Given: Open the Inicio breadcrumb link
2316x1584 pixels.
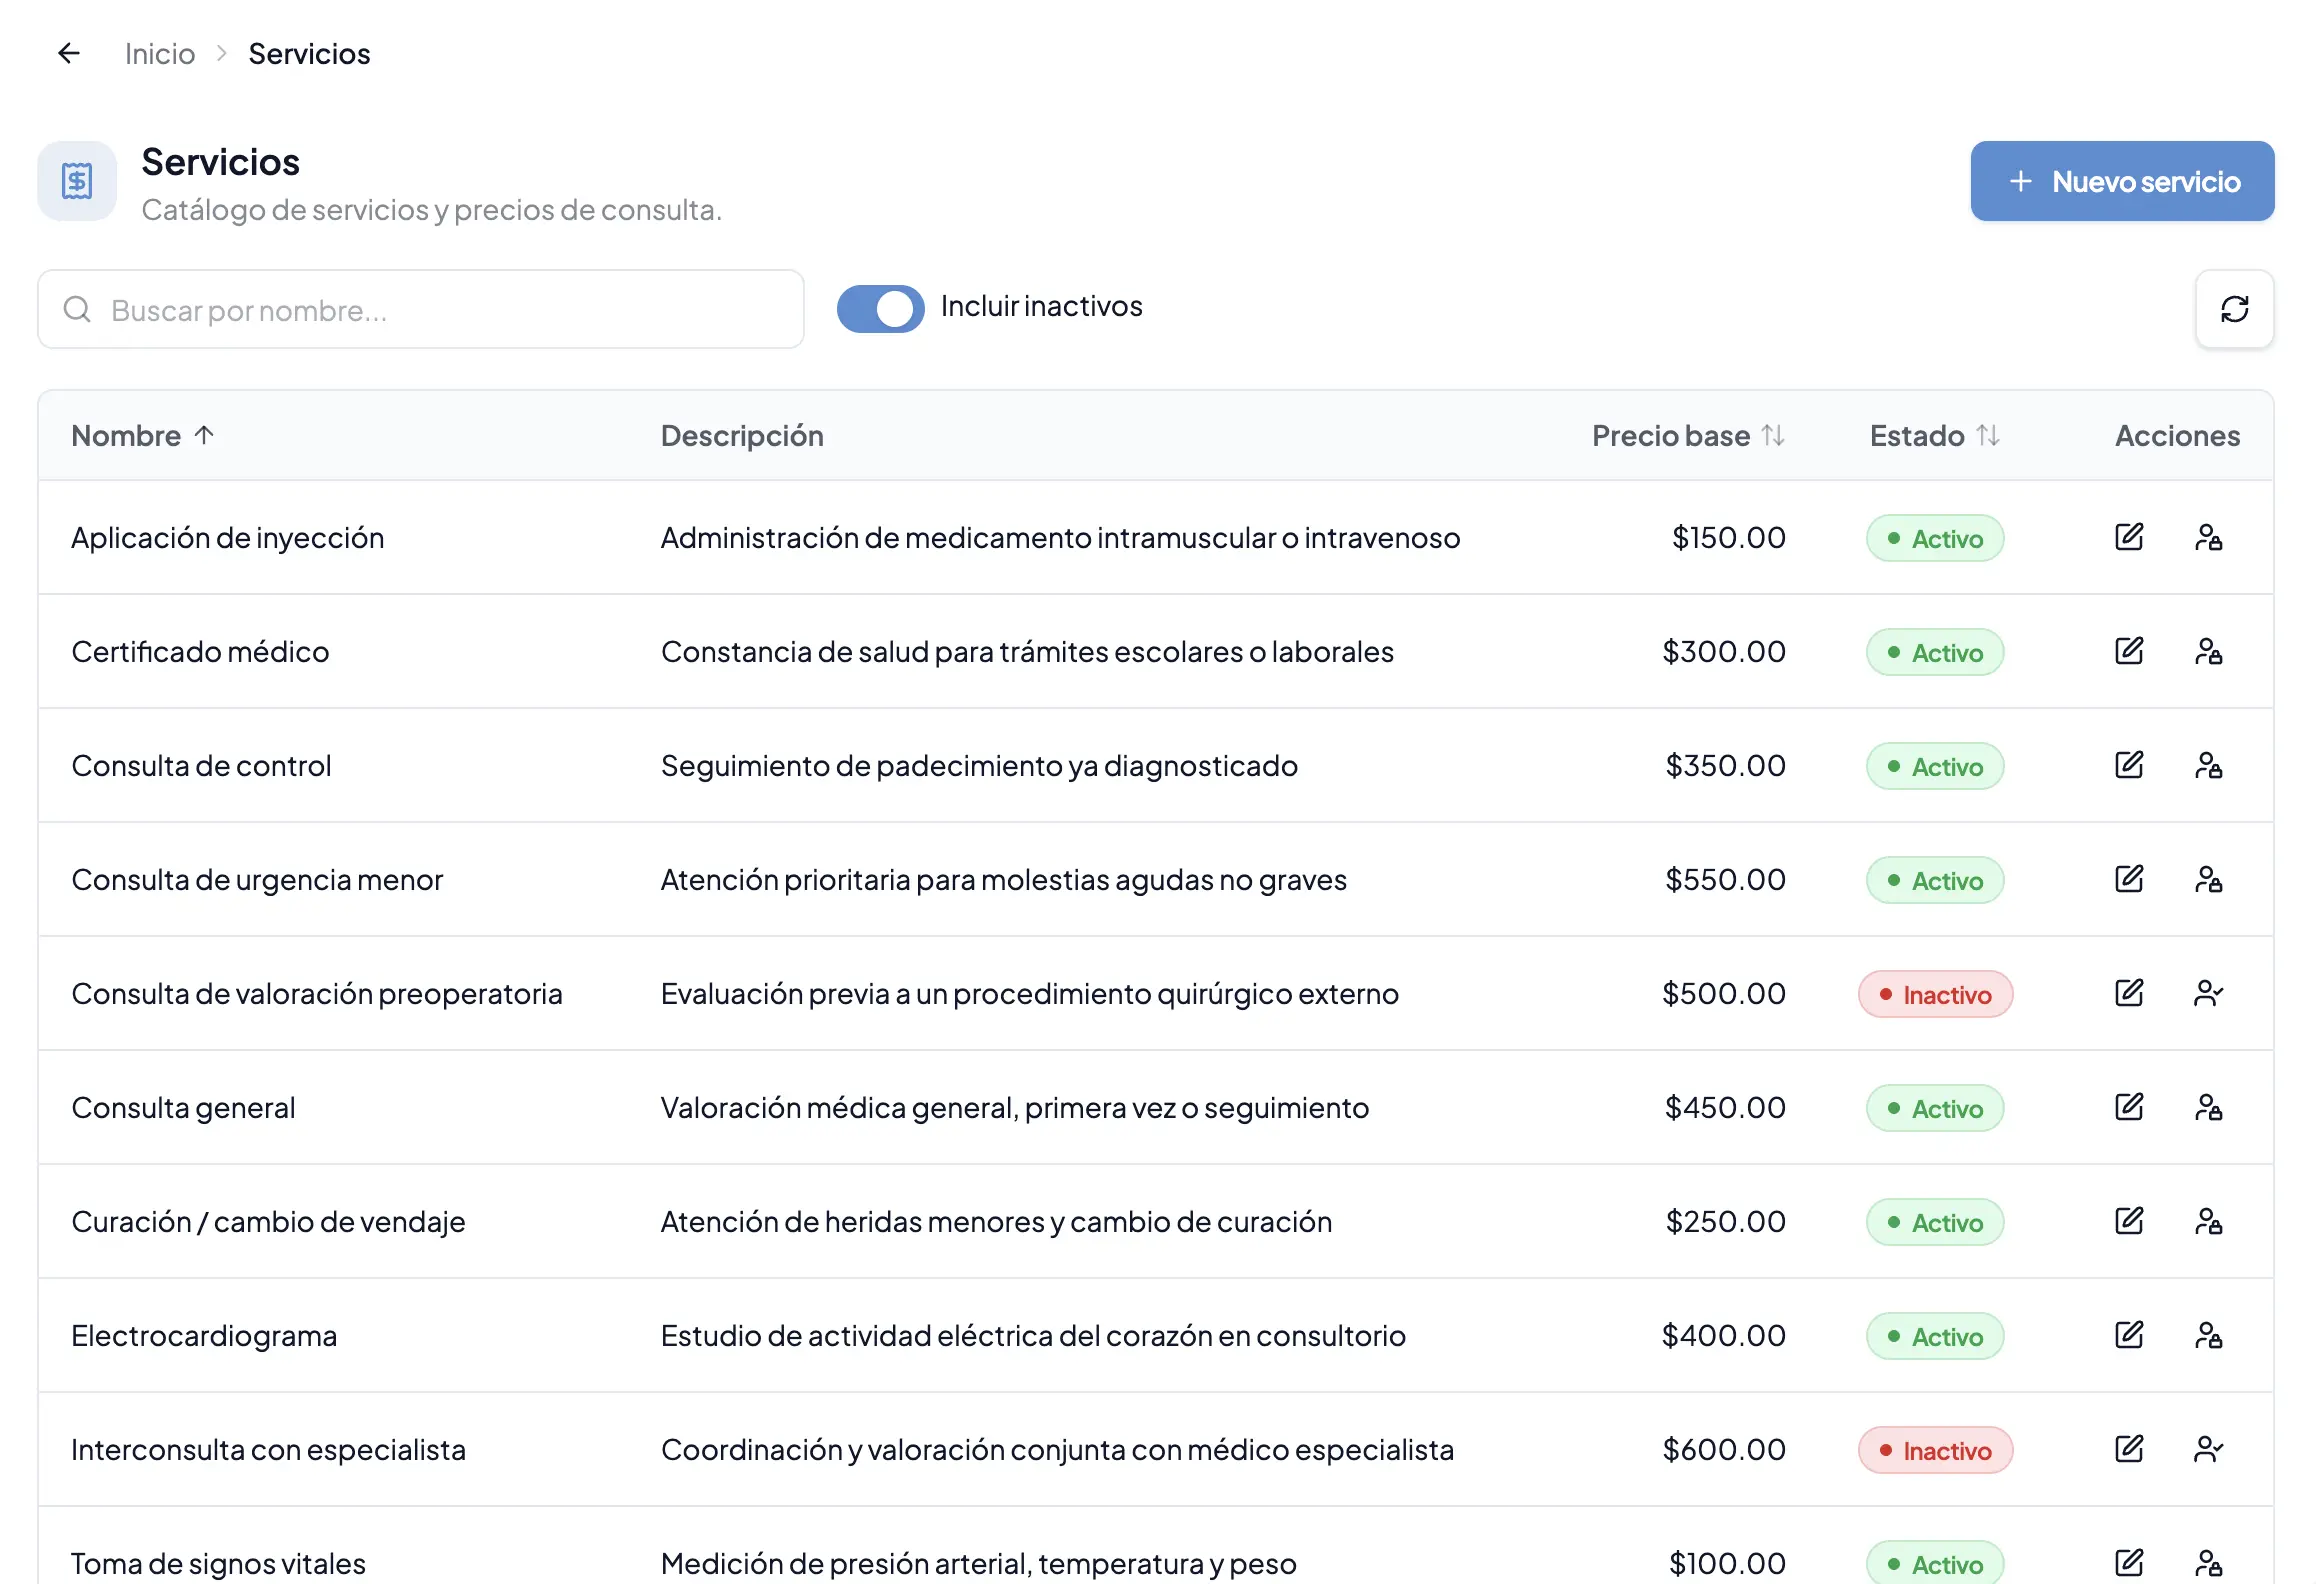Looking at the screenshot, I should coord(160,54).
